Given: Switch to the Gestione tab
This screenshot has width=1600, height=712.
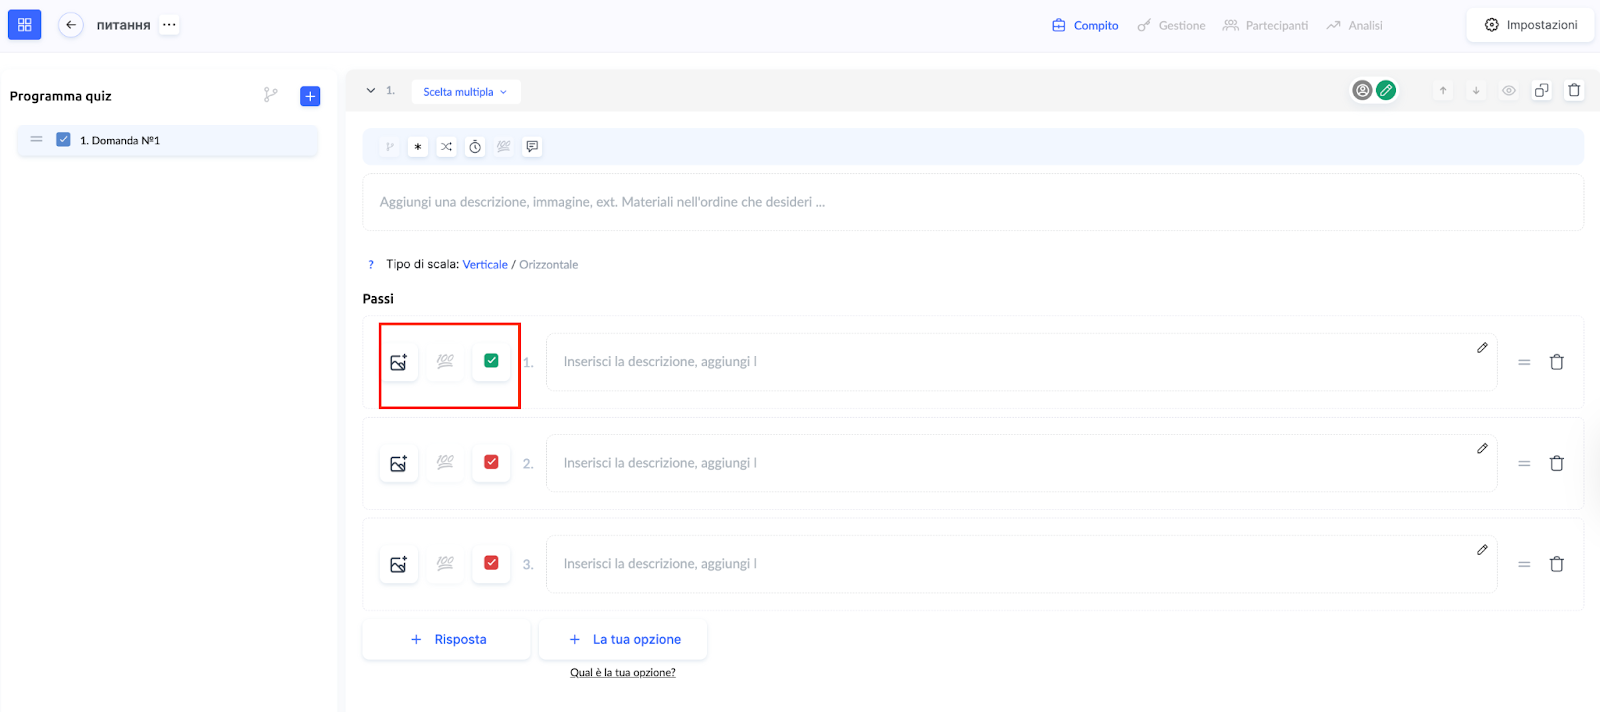Looking at the screenshot, I should [x=1171, y=25].
